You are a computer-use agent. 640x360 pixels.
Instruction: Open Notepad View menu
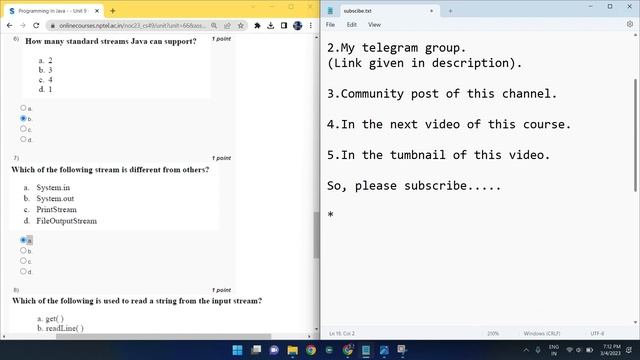click(x=374, y=25)
